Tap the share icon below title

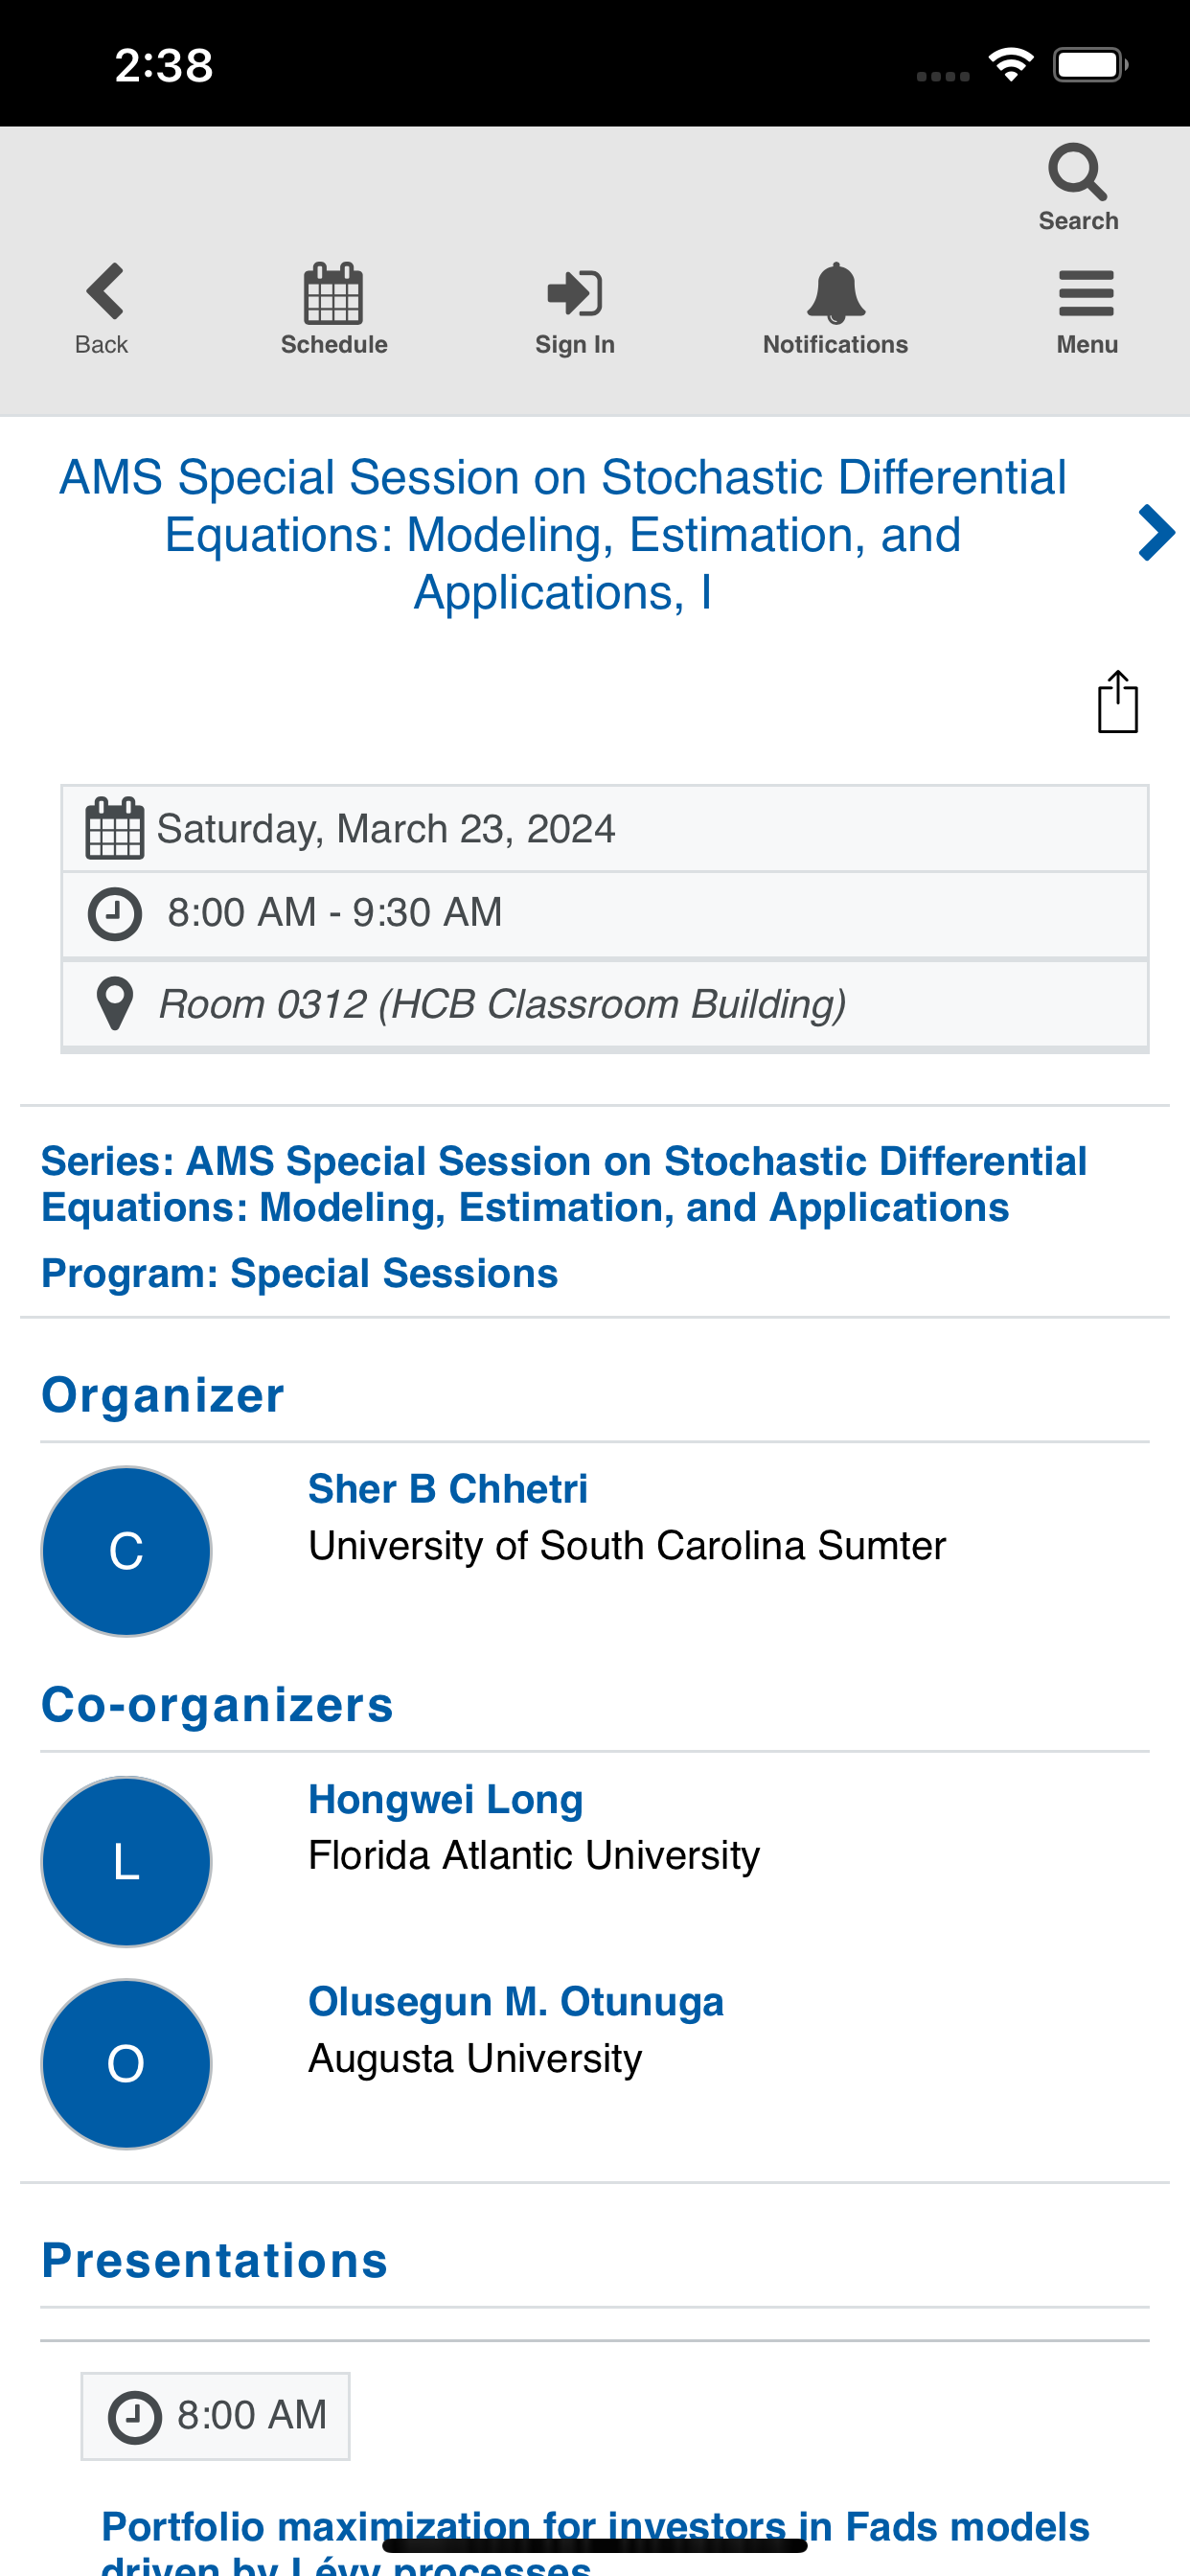(x=1117, y=702)
